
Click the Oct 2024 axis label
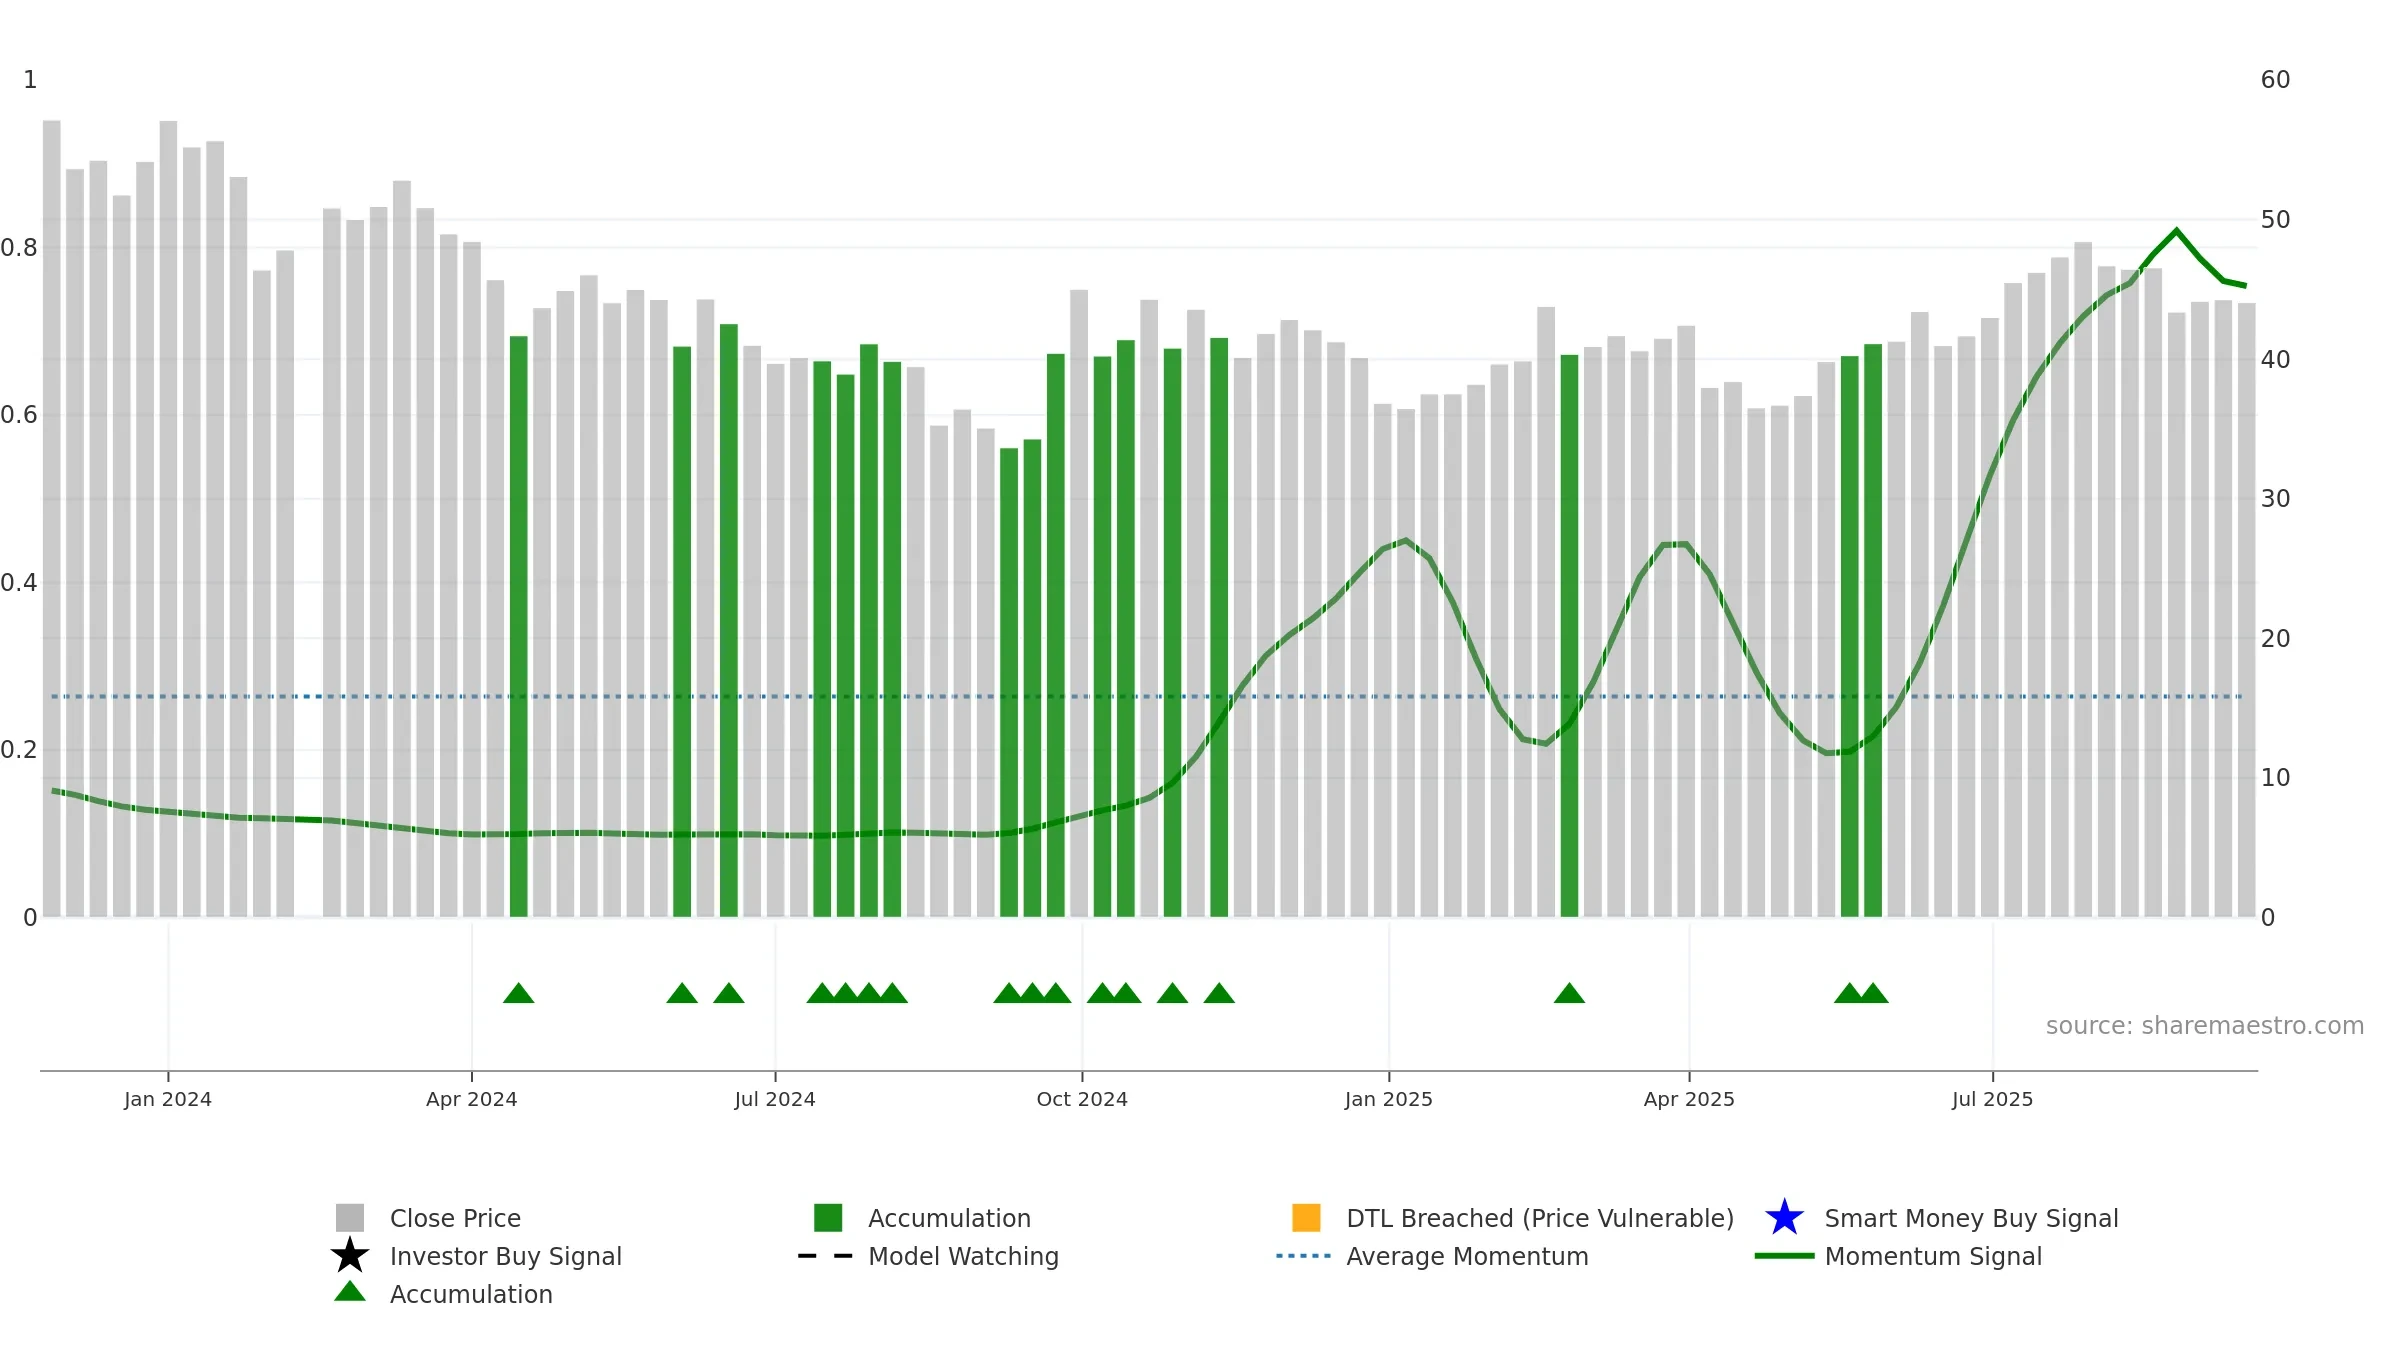pos(1082,1100)
